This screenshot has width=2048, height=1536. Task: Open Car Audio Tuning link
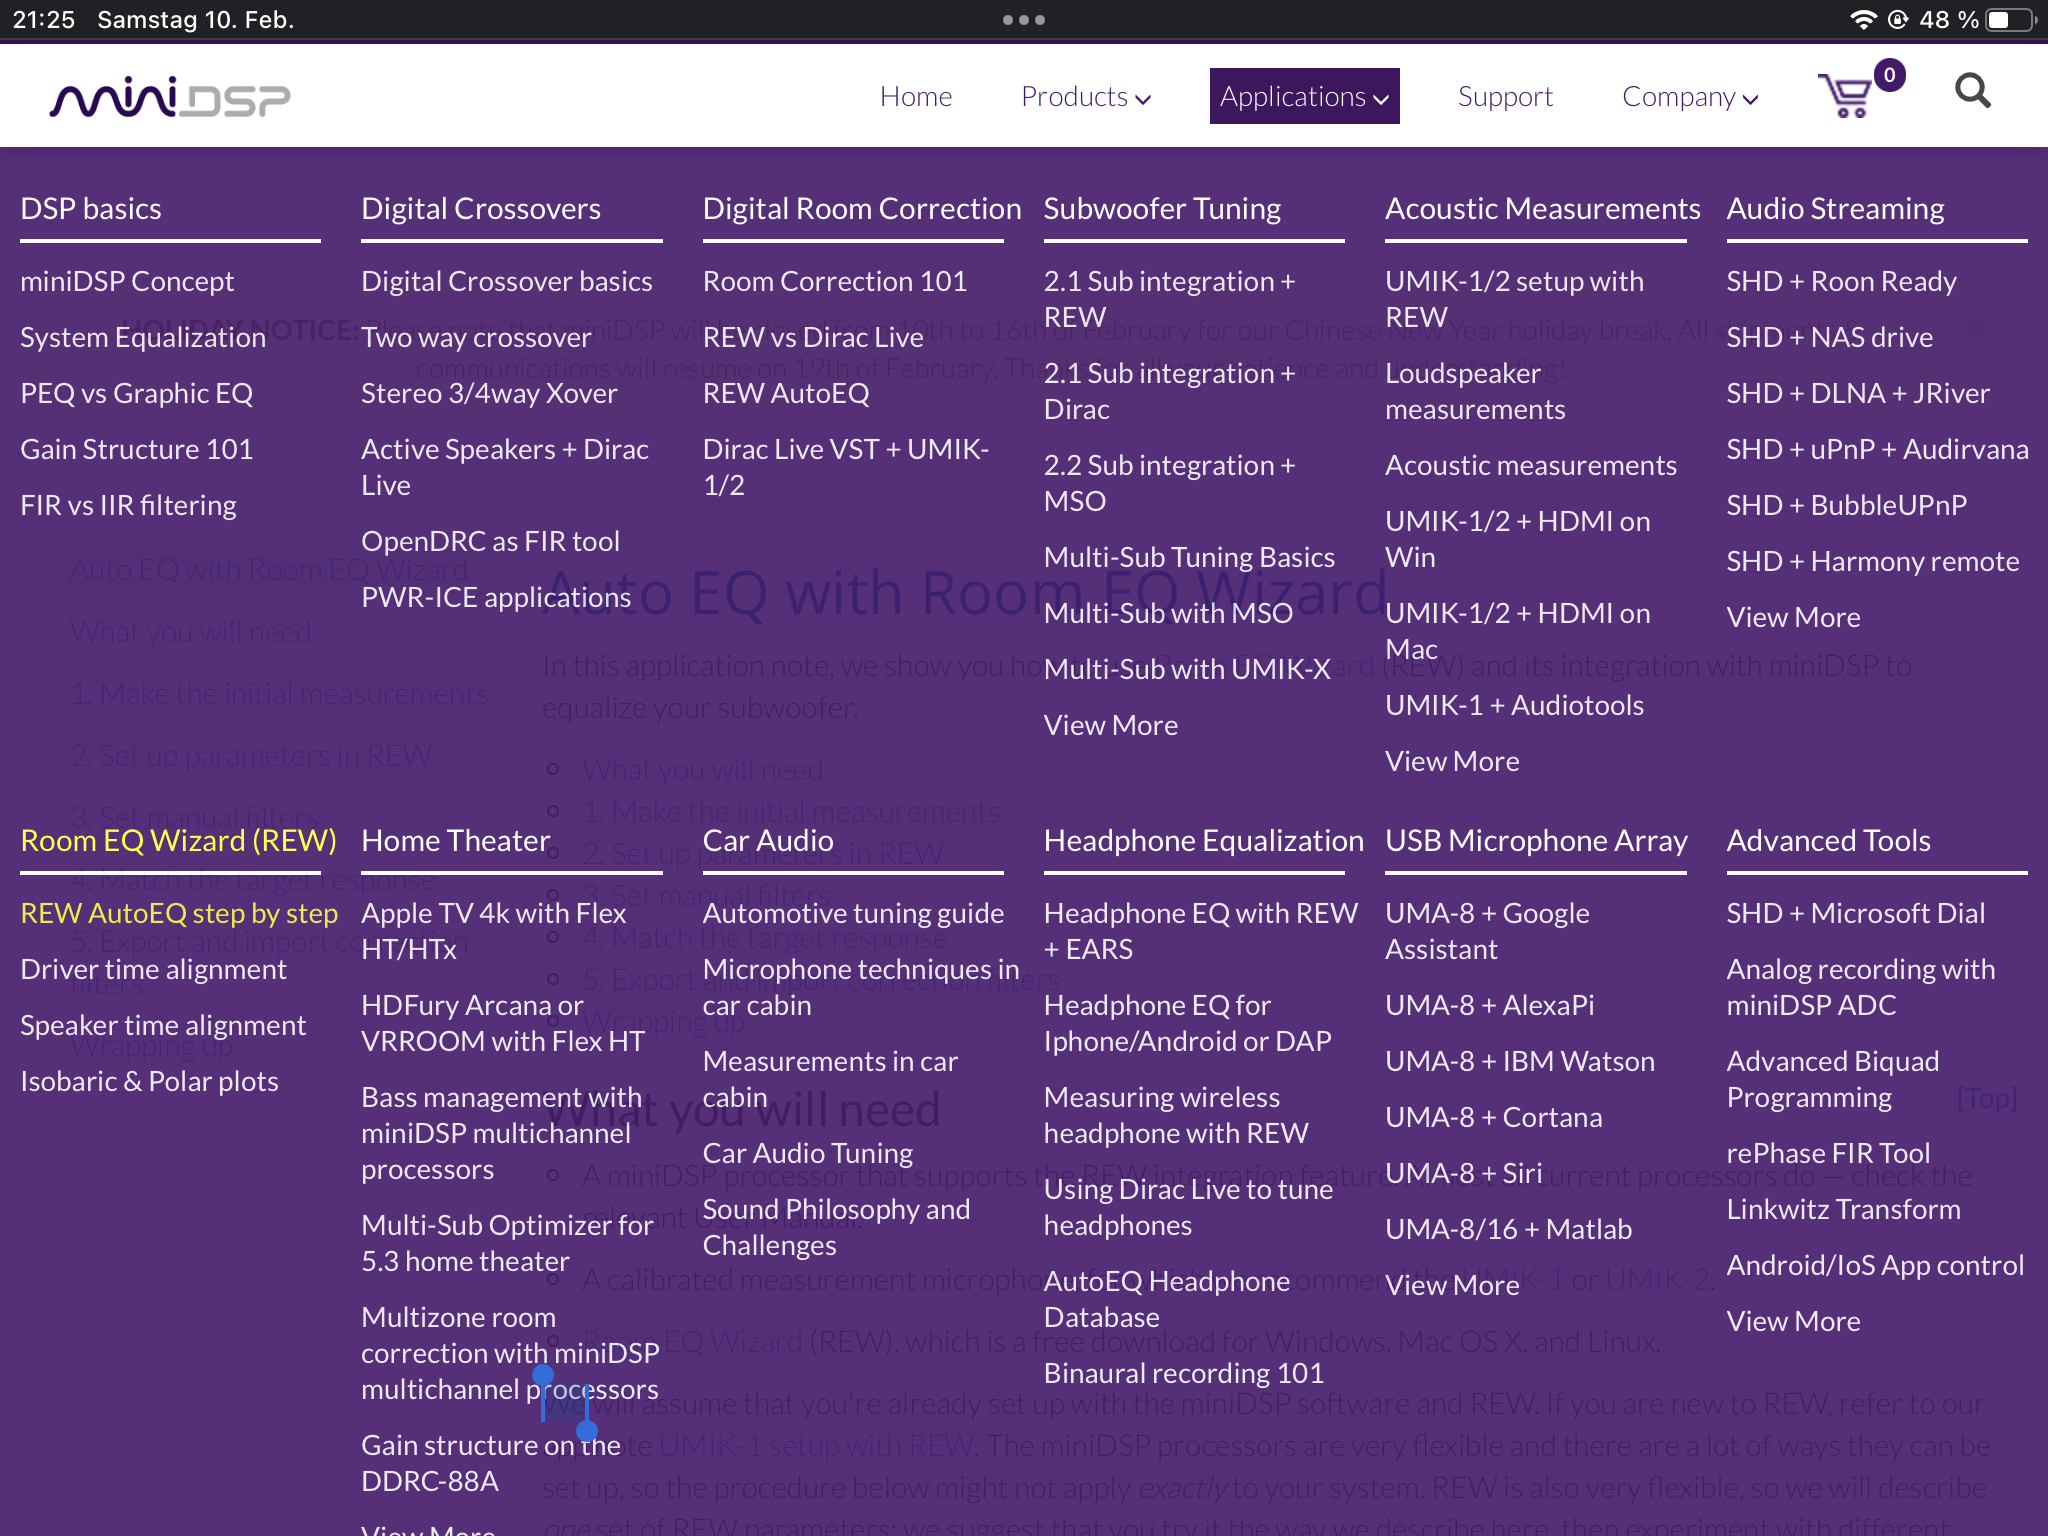pos(808,1153)
